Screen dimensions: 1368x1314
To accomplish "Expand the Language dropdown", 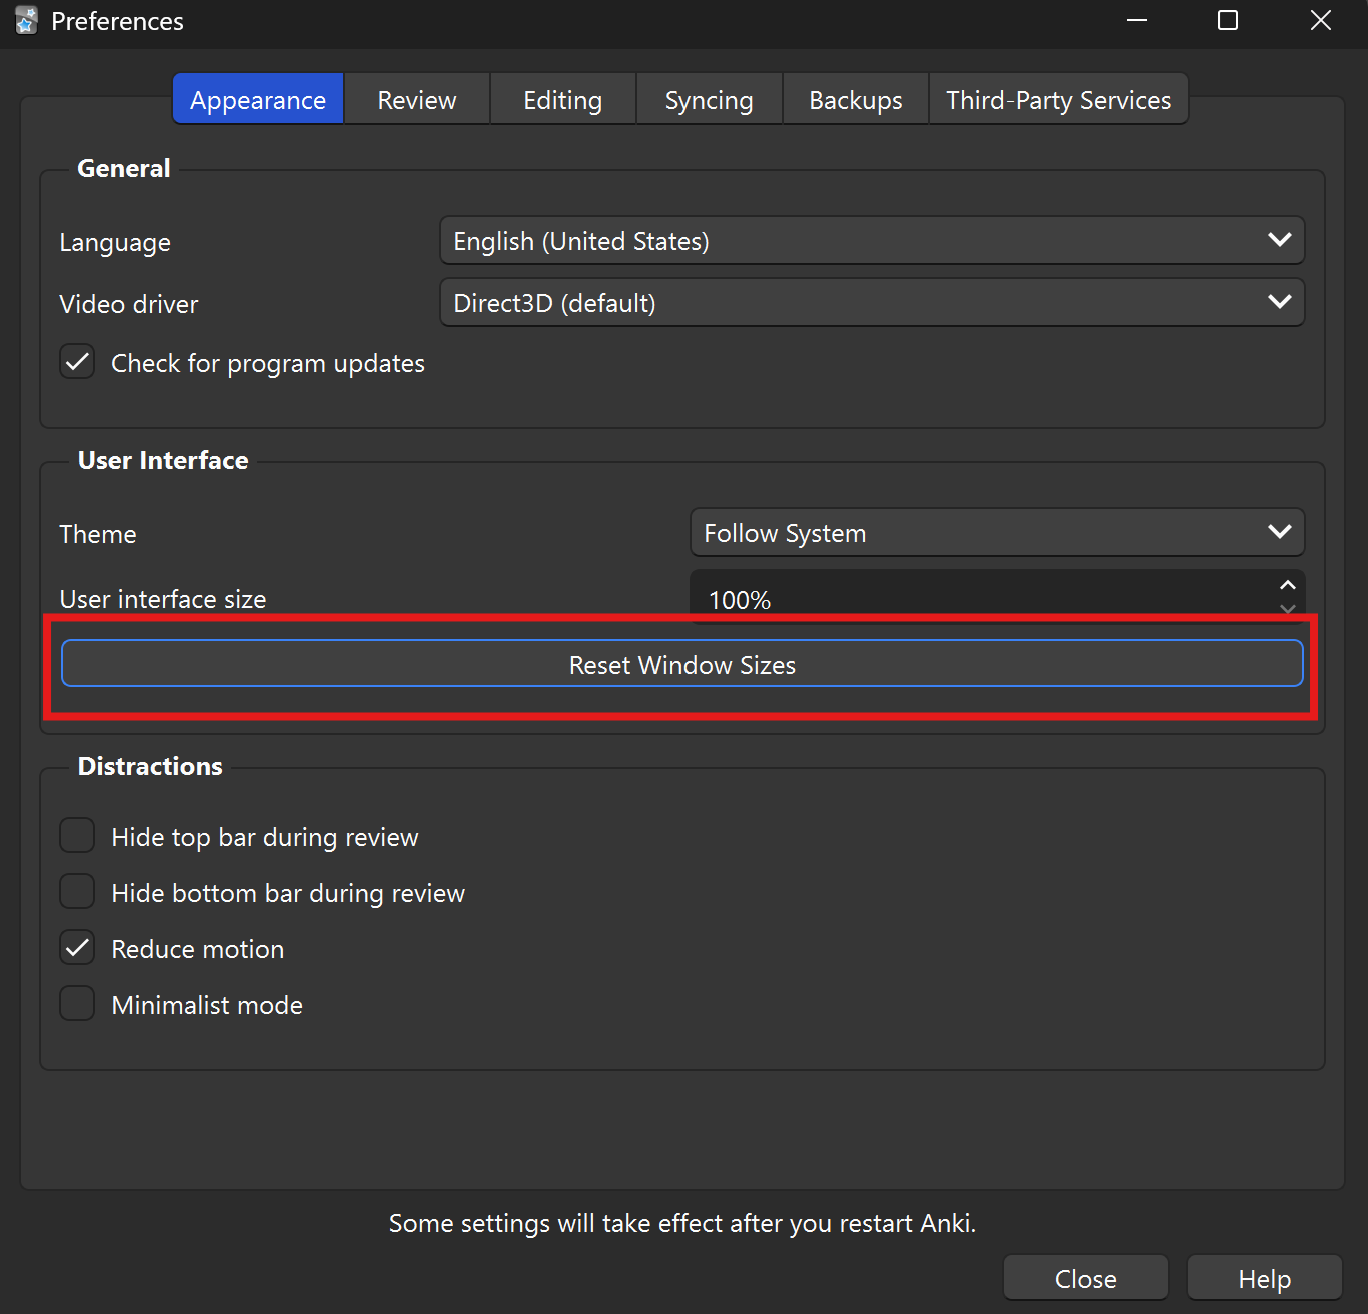I will click(871, 241).
